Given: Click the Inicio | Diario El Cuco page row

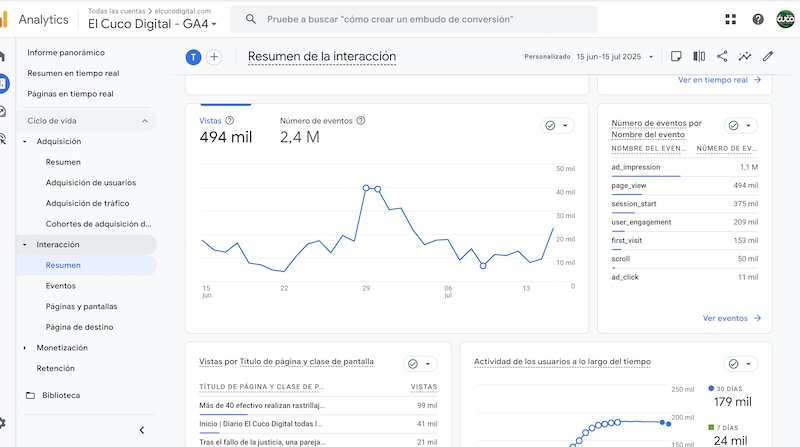Looking at the screenshot, I should click(x=318, y=424).
